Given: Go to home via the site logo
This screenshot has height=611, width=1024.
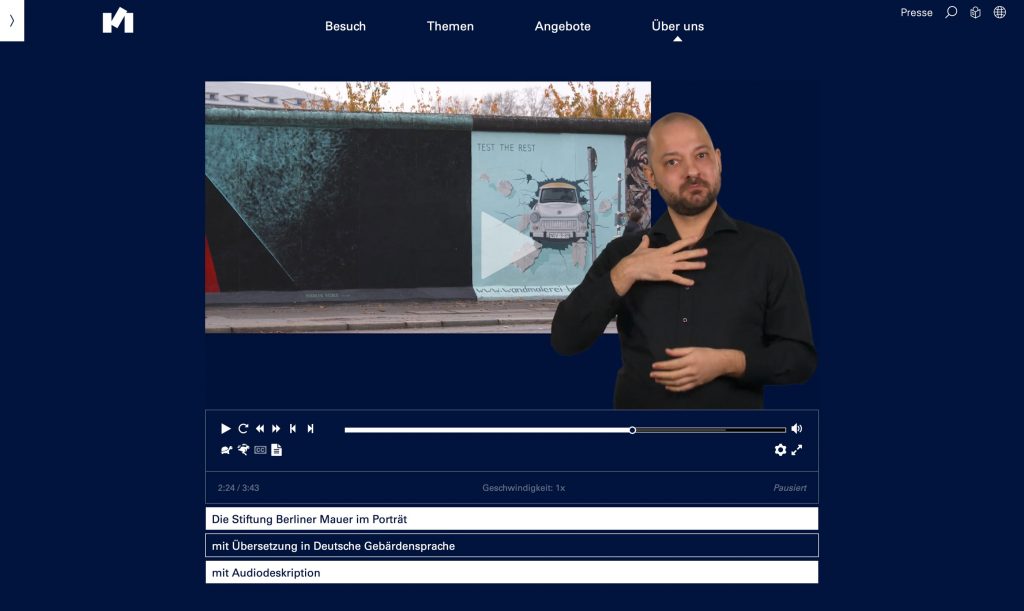Looking at the screenshot, I should pyautogui.click(x=118, y=20).
